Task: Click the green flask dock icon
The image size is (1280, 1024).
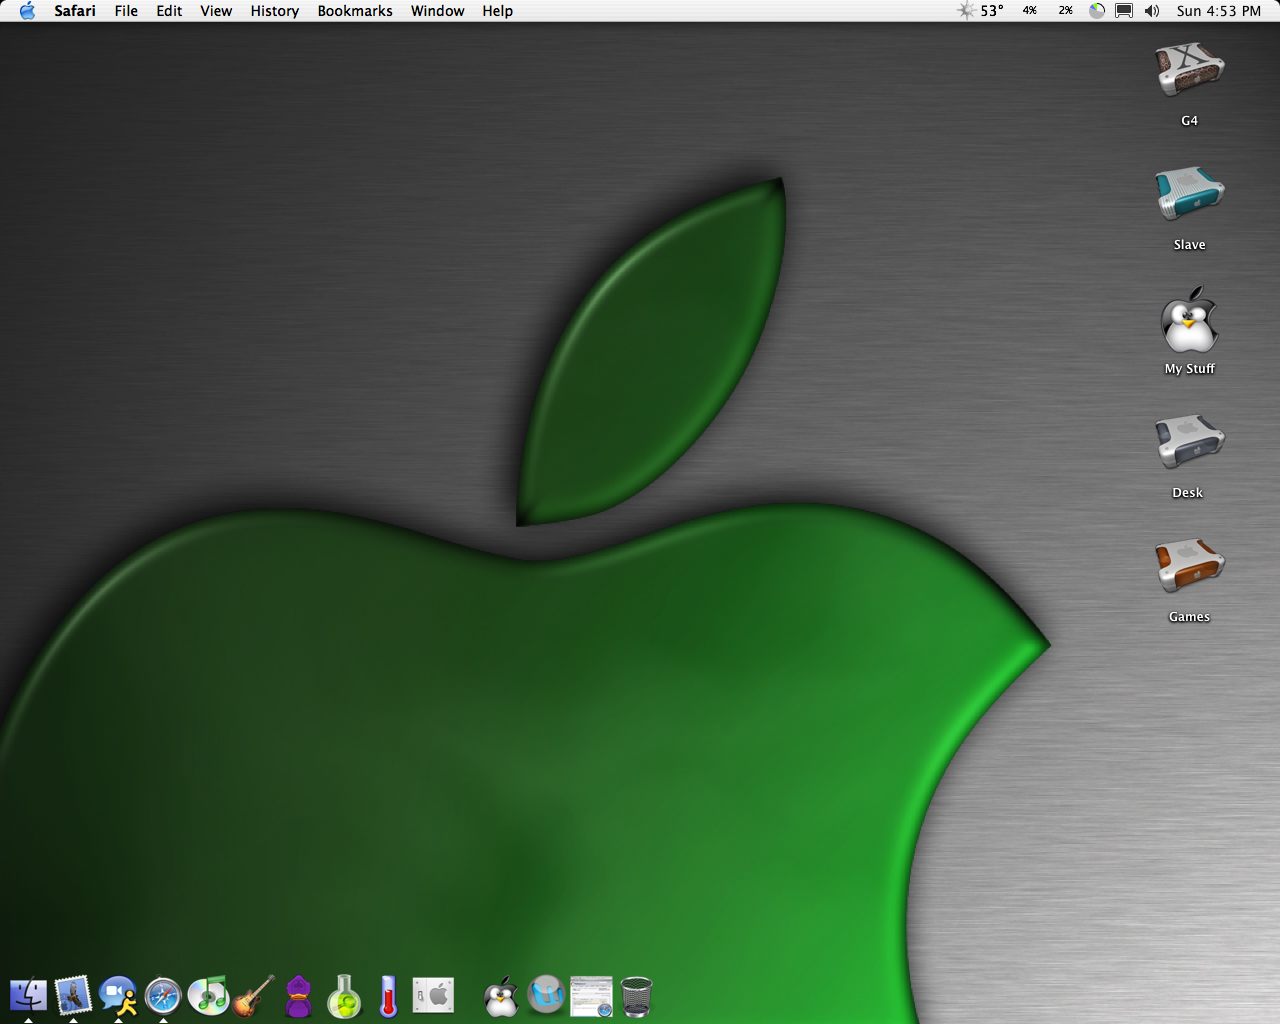Action: point(343,996)
